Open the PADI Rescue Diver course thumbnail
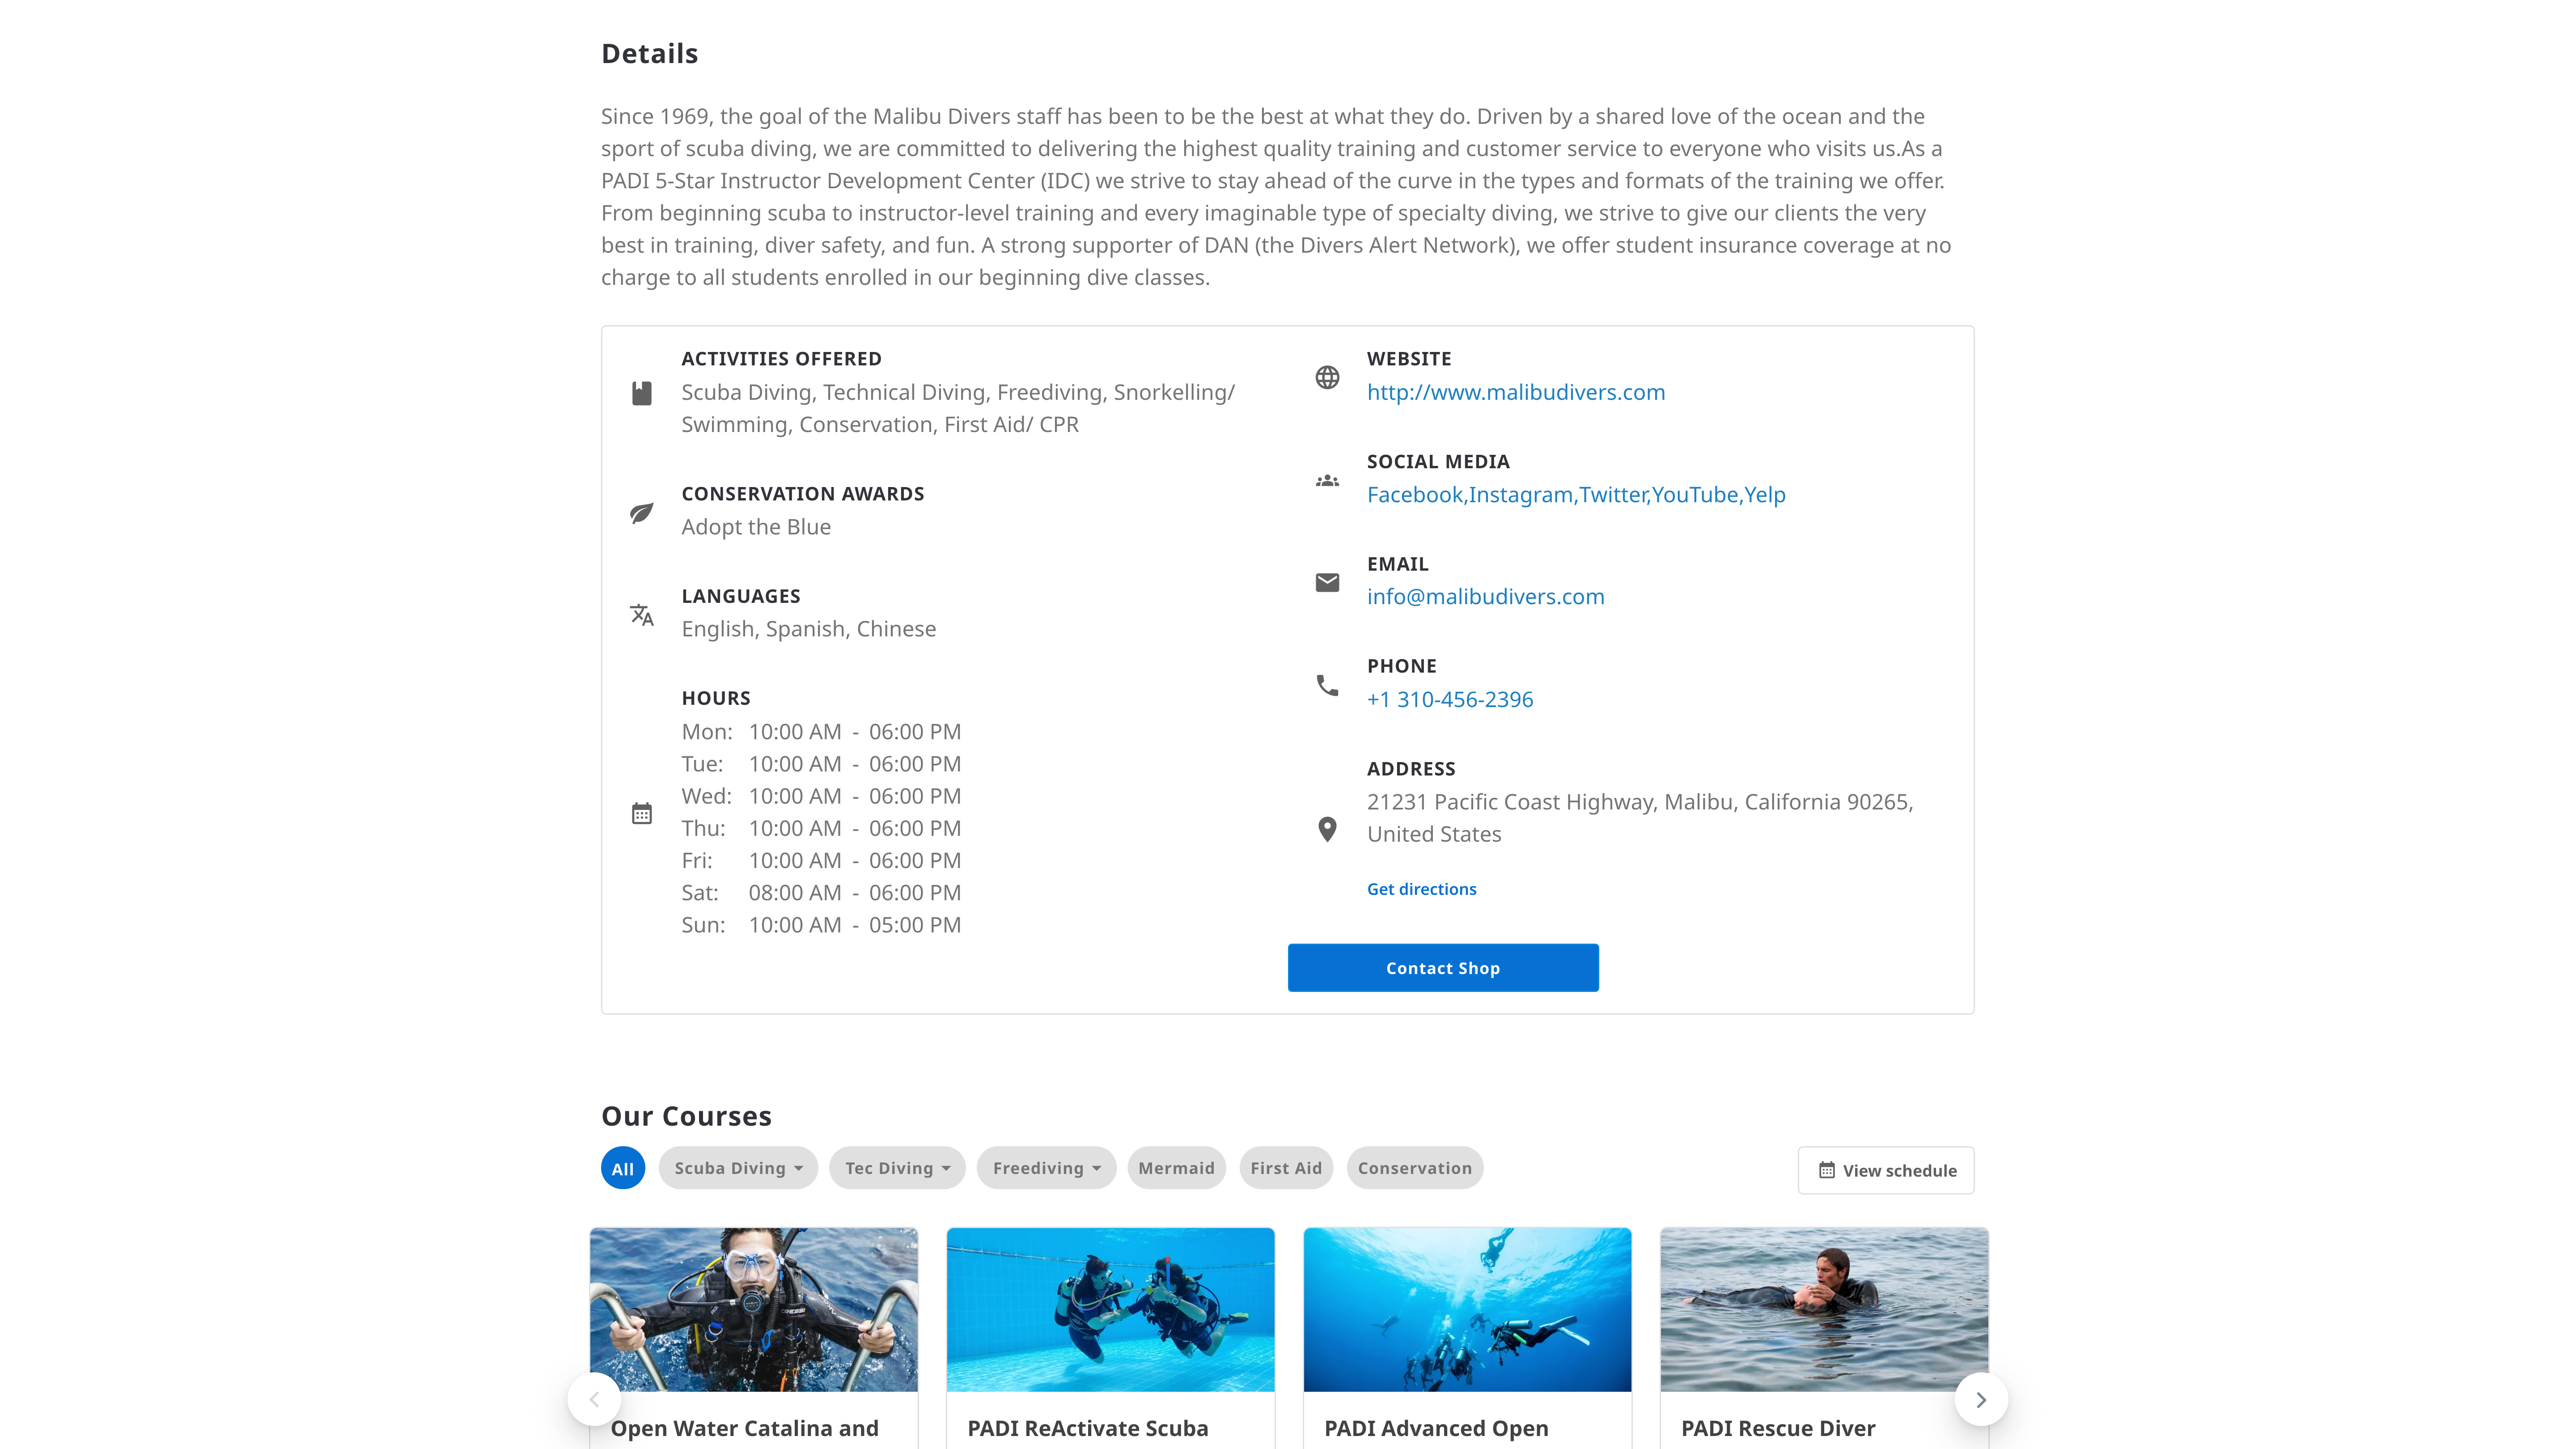The image size is (2576, 1449). tap(1824, 1309)
